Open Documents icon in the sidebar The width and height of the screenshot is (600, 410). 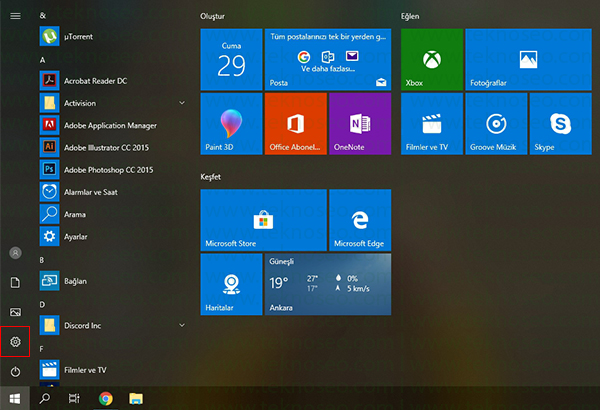coord(15,283)
